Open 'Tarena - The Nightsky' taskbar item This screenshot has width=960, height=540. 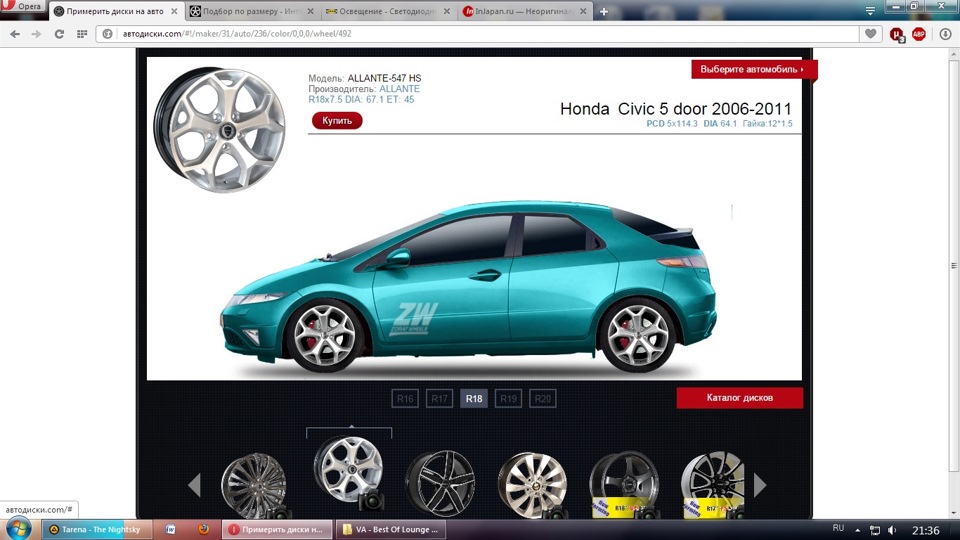pos(96,530)
